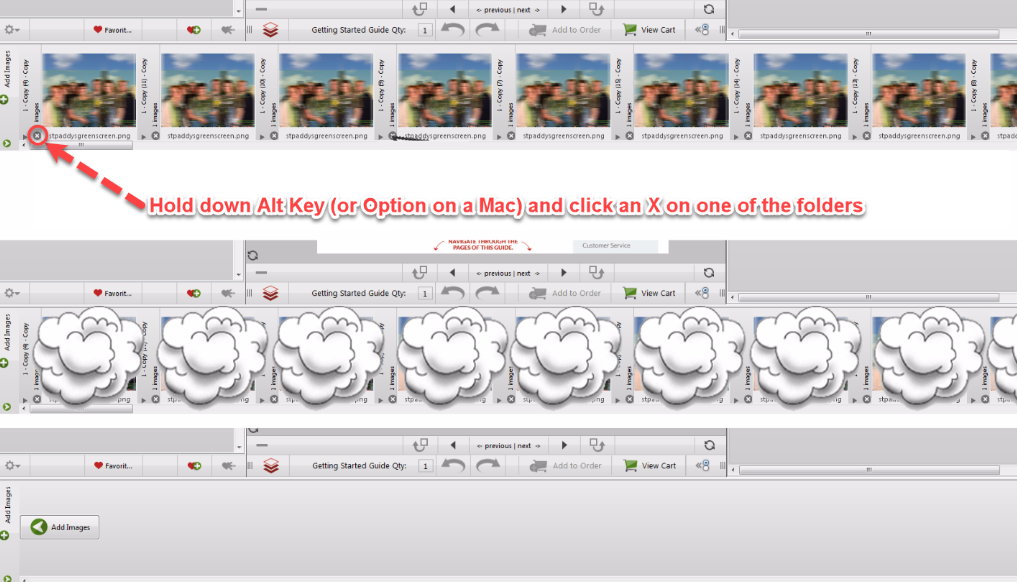
Task: Click the collapse side panel chevrons icon in top screenshot
Action: 702,30
